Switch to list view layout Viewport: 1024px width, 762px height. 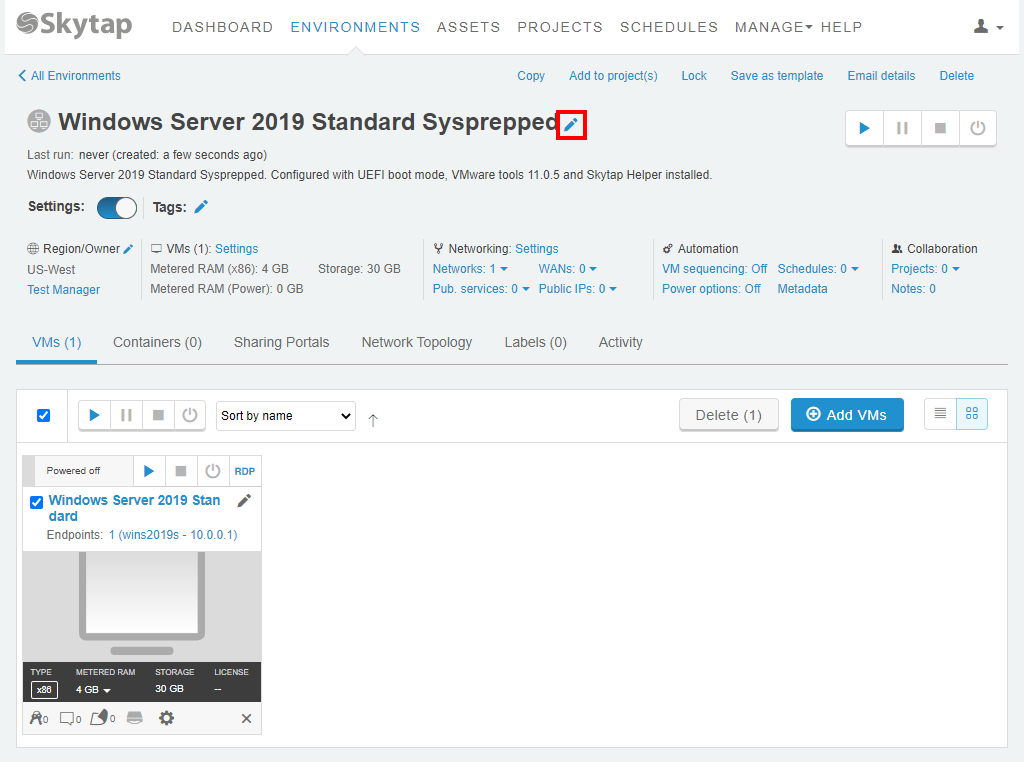[x=940, y=413]
